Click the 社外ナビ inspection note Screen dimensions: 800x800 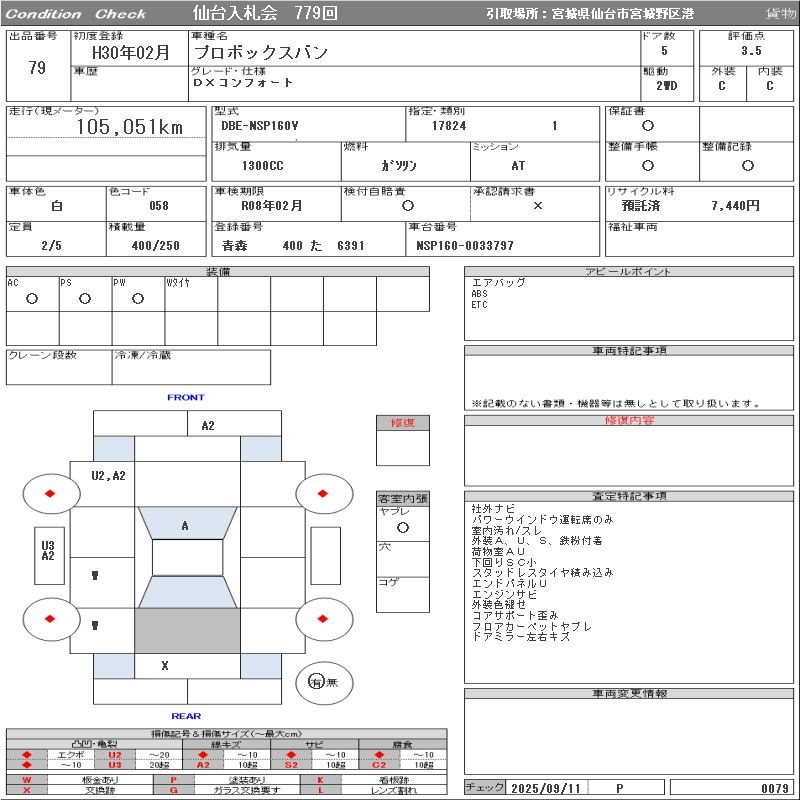[493, 509]
